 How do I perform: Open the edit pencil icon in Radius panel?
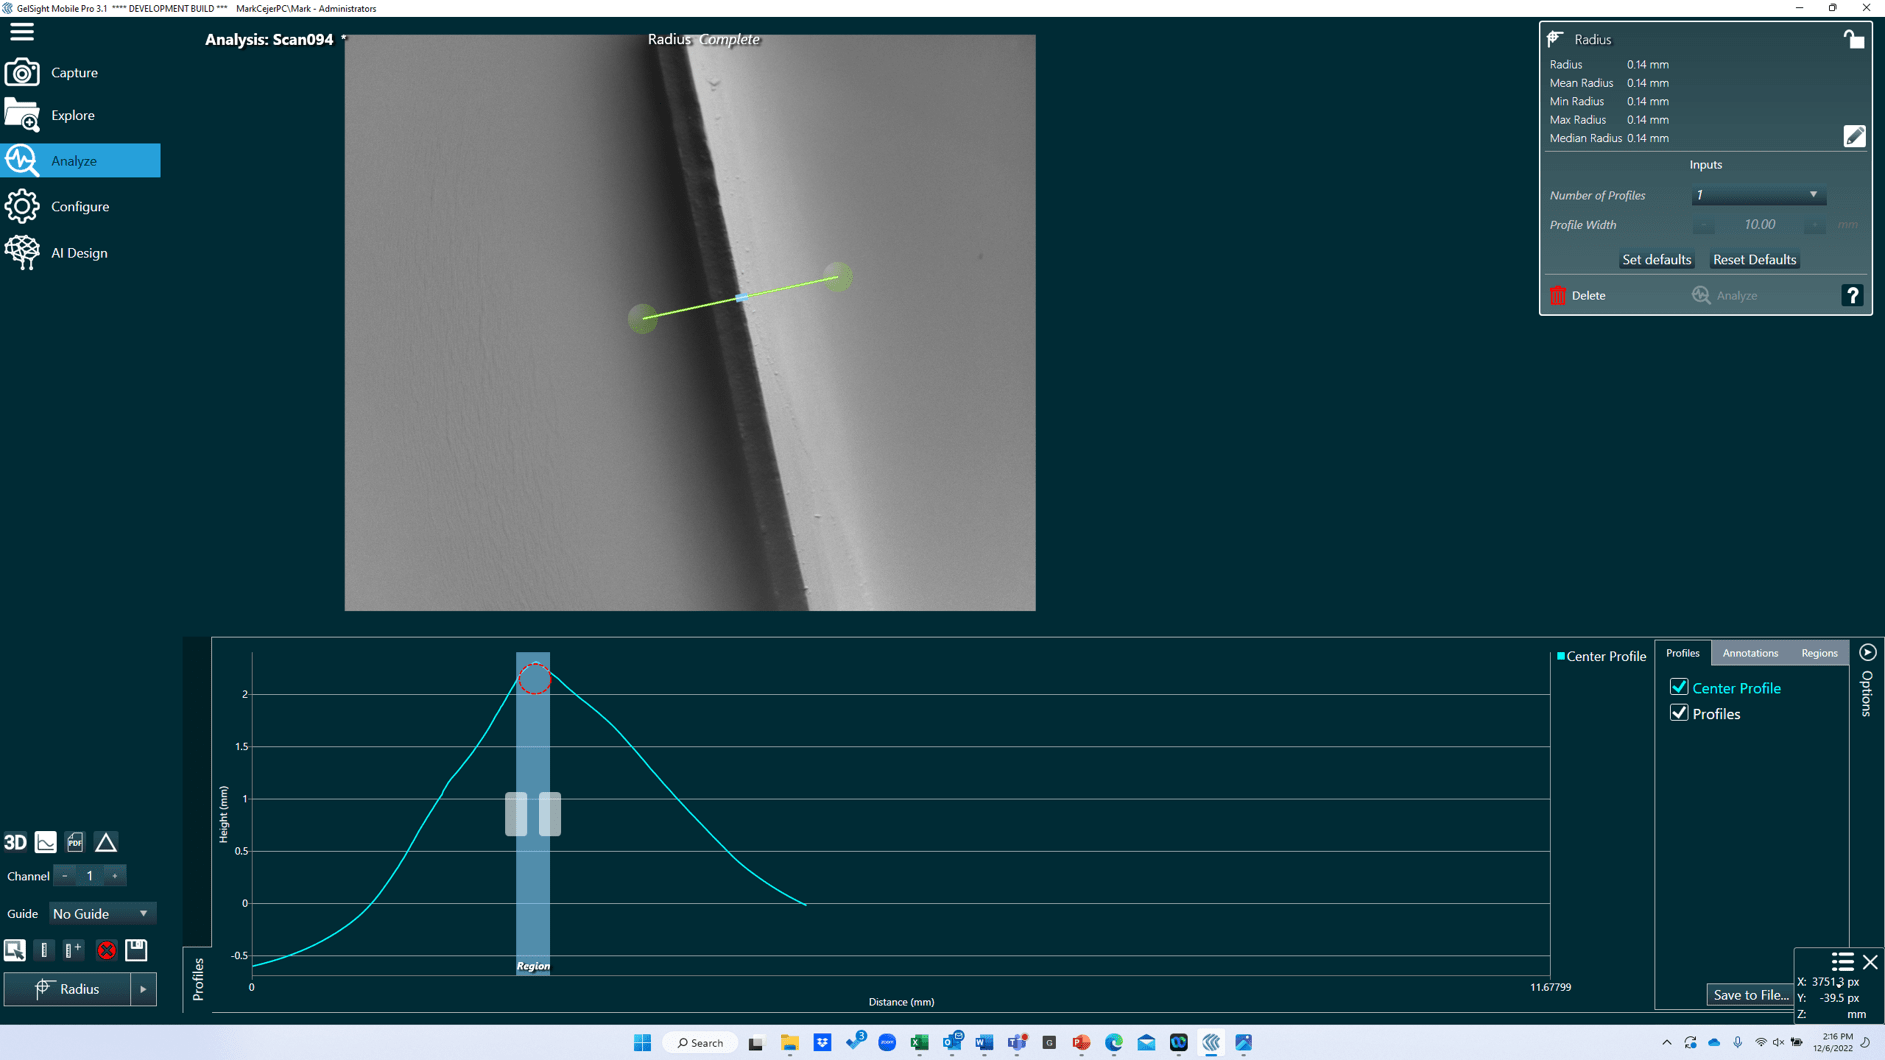[1854, 135]
